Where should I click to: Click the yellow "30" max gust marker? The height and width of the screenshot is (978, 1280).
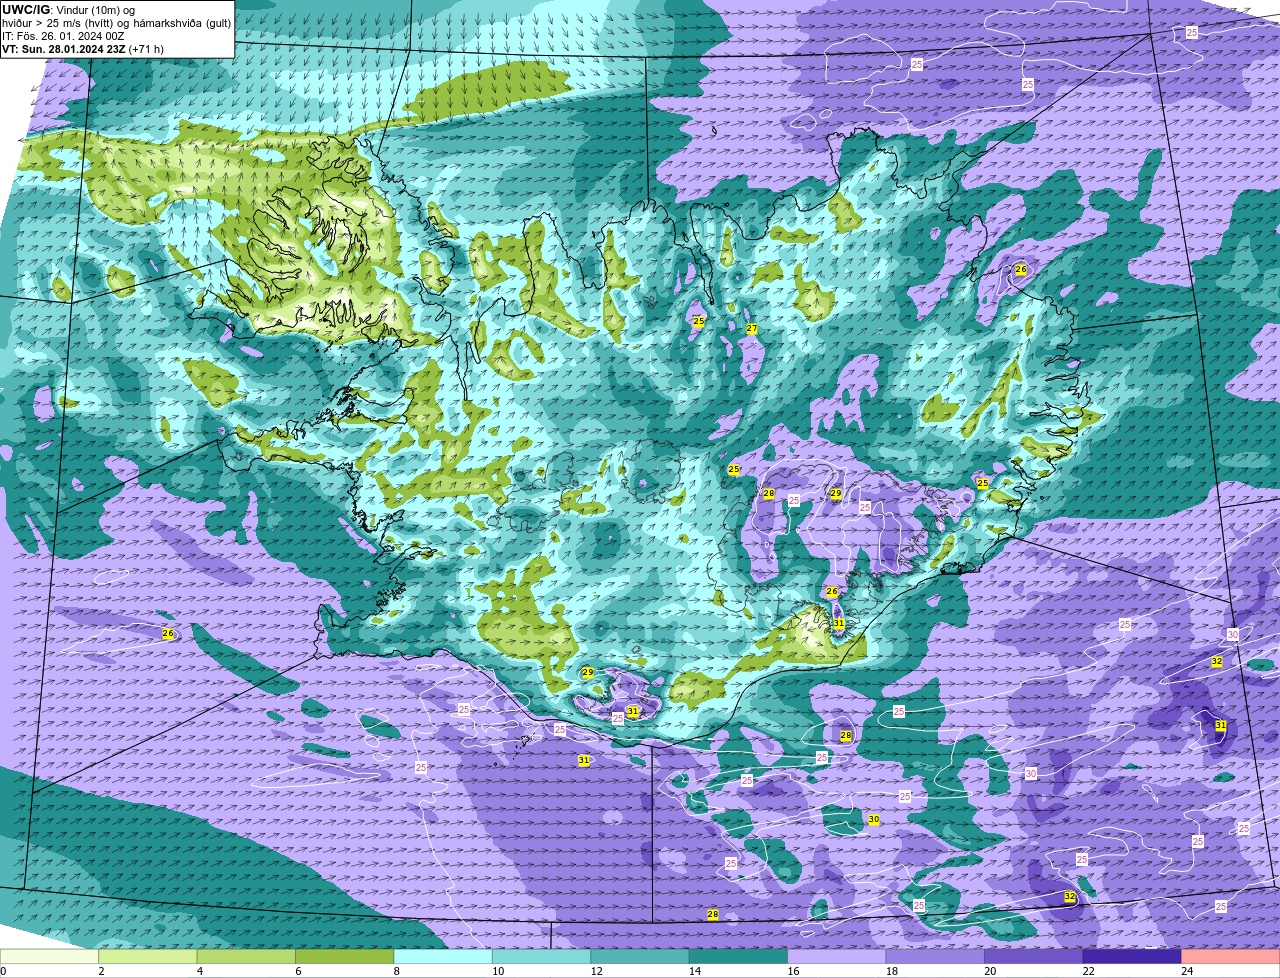click(874, 820)
